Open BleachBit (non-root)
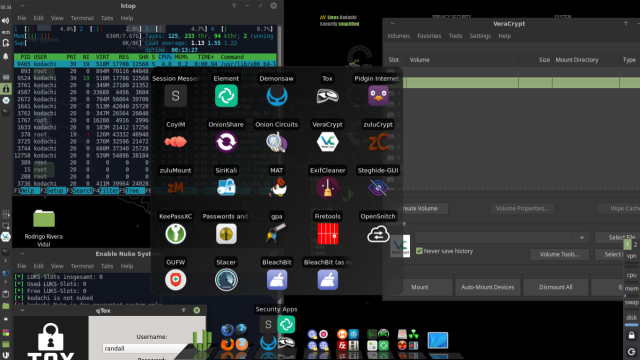640x360 pixels. click(x=277, y=280)
